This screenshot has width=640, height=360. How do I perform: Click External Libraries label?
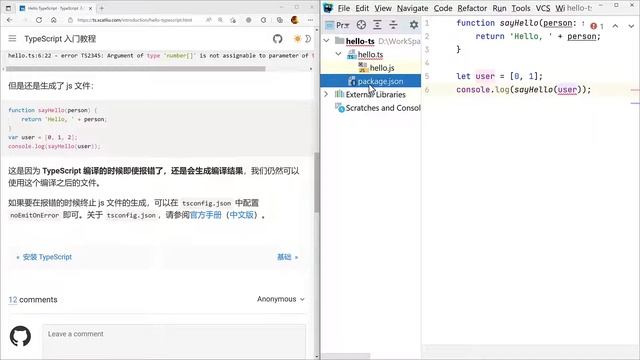point(376,94)
